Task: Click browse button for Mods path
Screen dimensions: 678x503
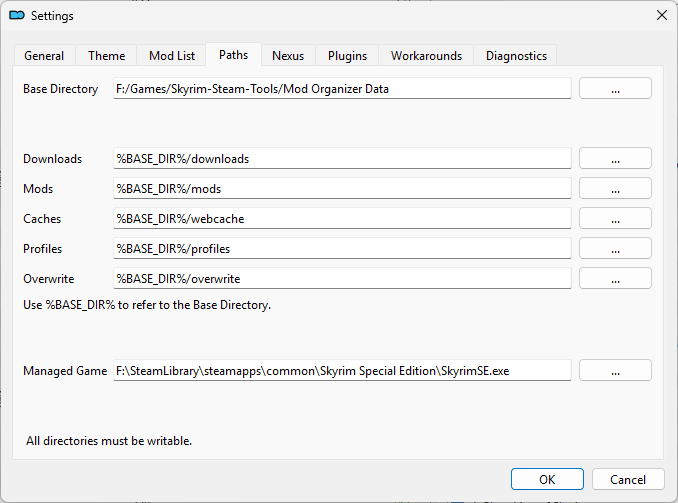Action: coord(615,189)
